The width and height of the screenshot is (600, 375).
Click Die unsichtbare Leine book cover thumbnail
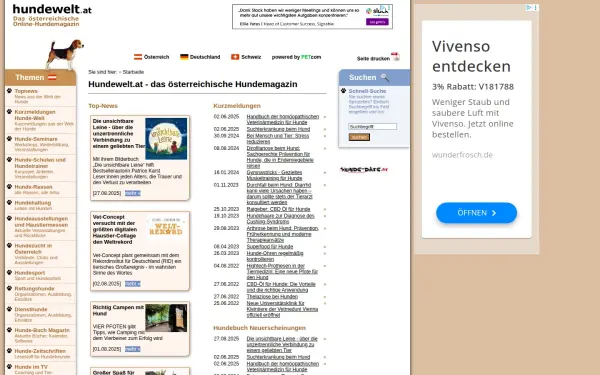coord(166,139)
